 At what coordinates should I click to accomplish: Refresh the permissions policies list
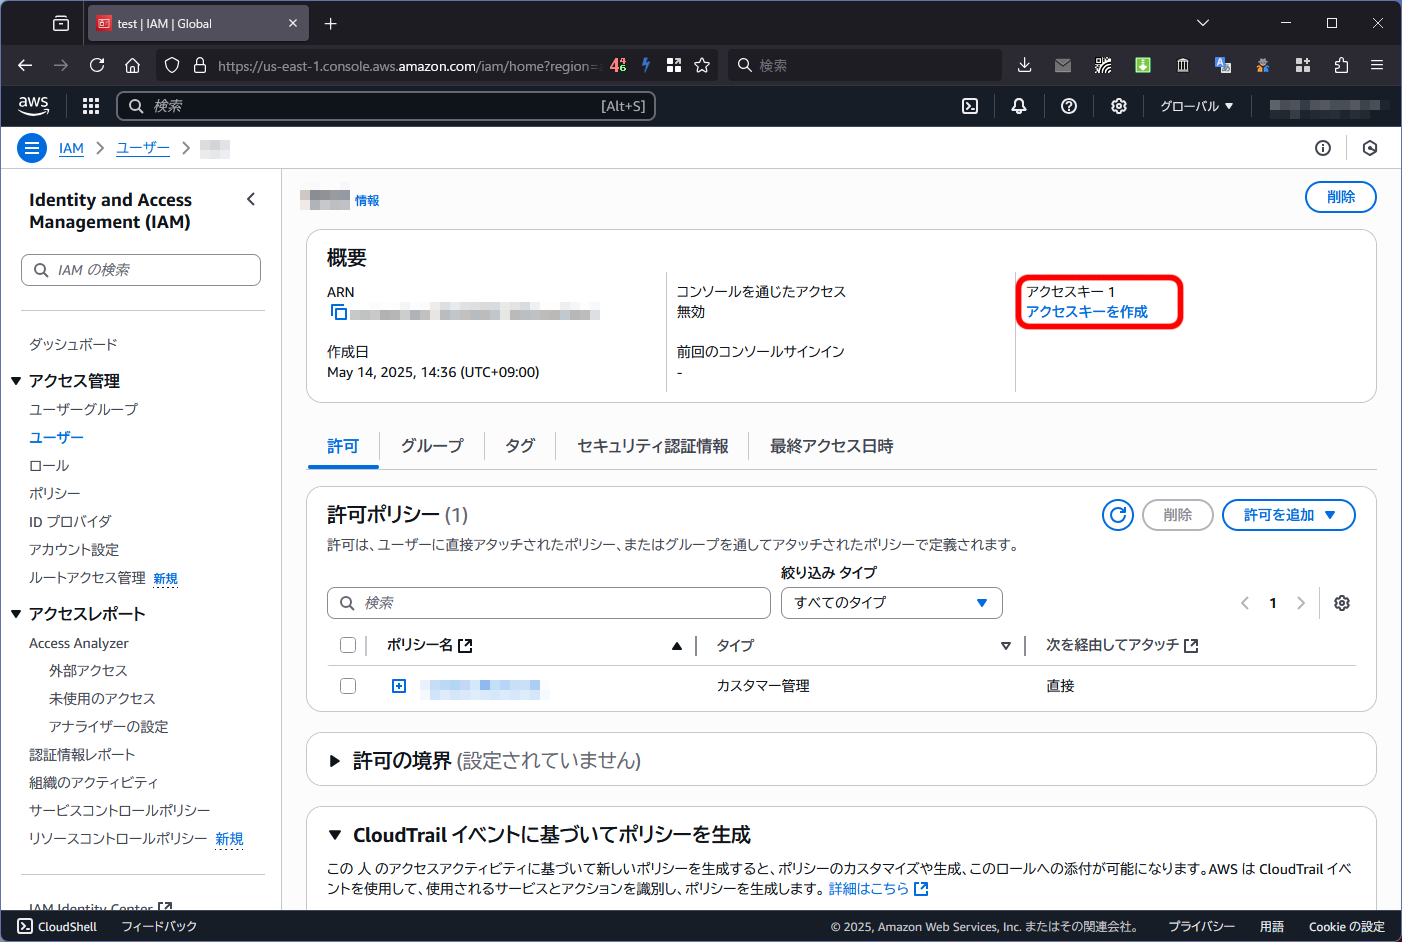(1118, 515)
